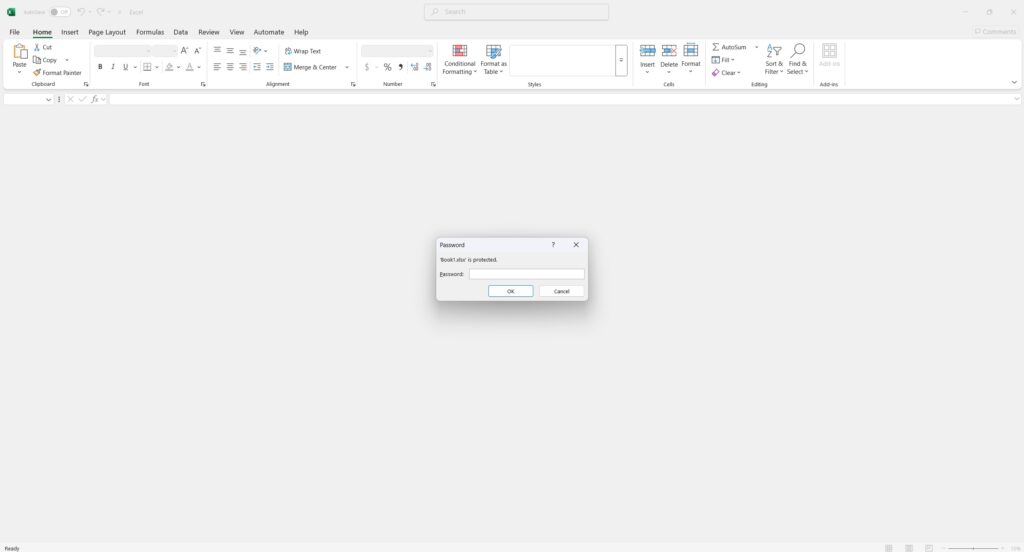Click the Paste clipboard icon
This screenshot has width=1024, height=552.
click(x=20, y=51)
